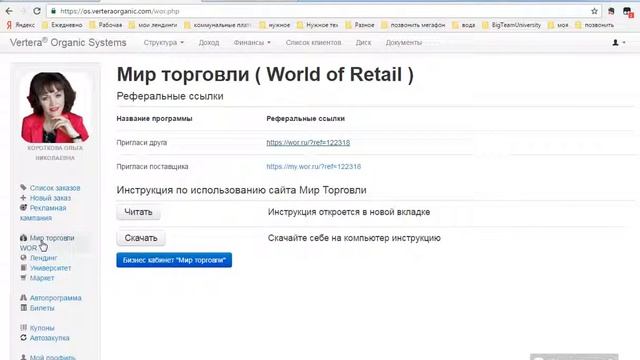Open the Яндекс bookmark
The image size is (640, 360).
click(x=21, y=25)
